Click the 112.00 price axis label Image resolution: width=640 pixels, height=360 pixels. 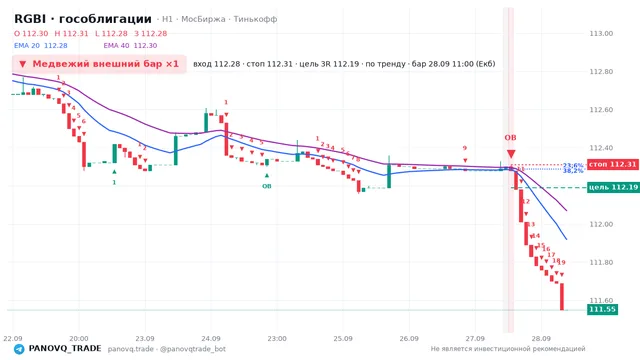tap(601, 224)
